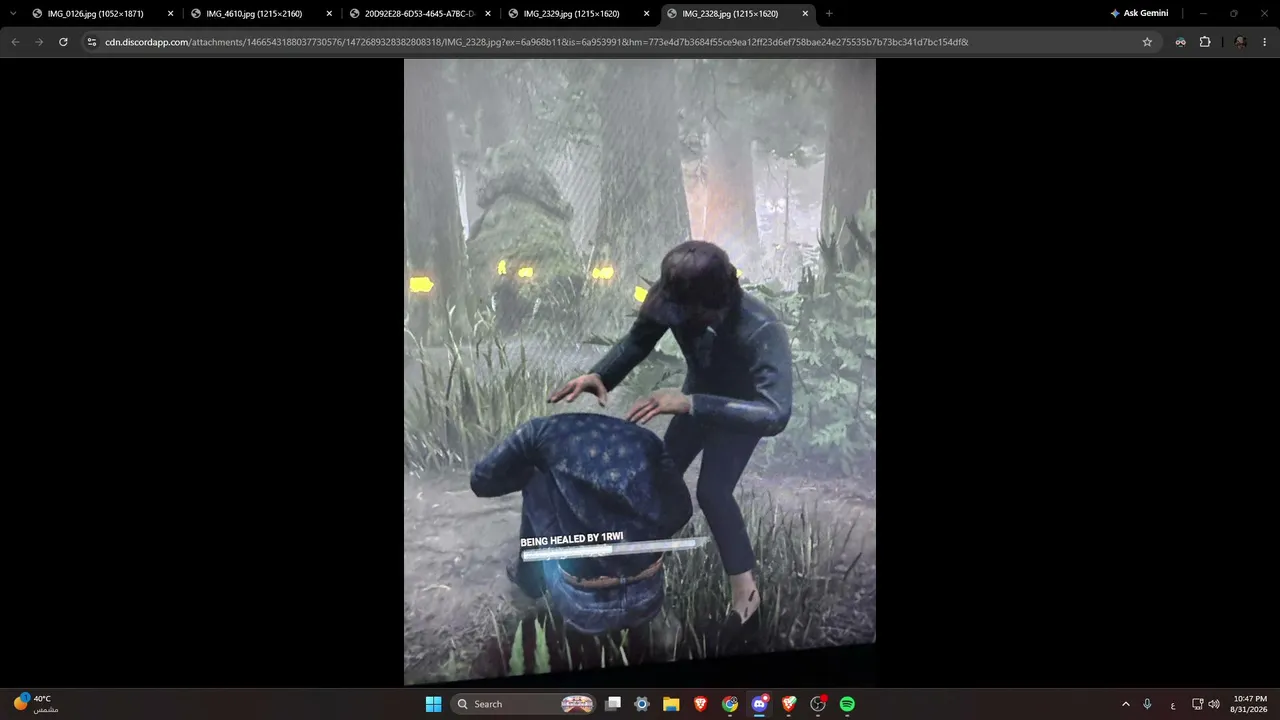Open the Settings gear app on taskbar
Viewport: 1280px width, 720px height.
pyautogui.click(x=642, y=704)
